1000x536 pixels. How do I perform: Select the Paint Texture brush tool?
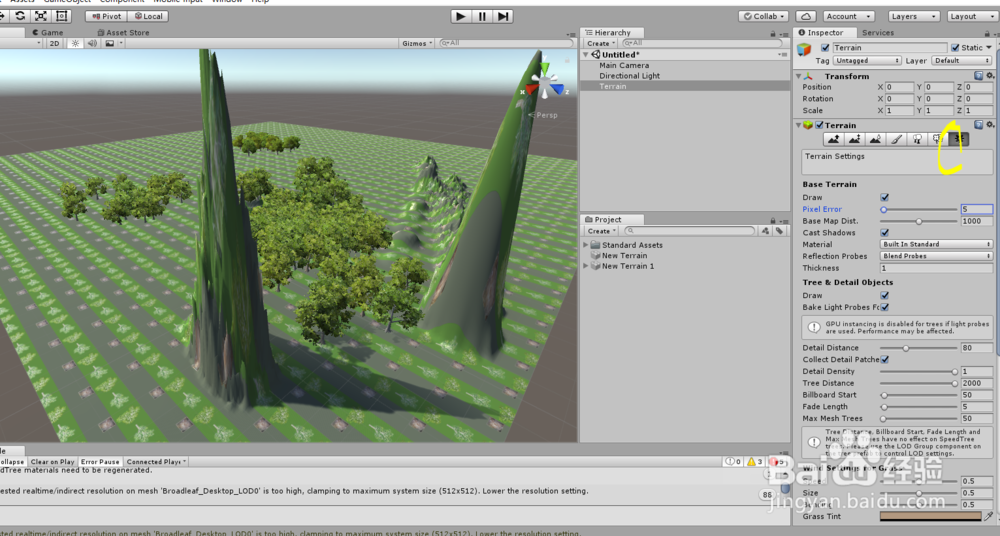896,139
